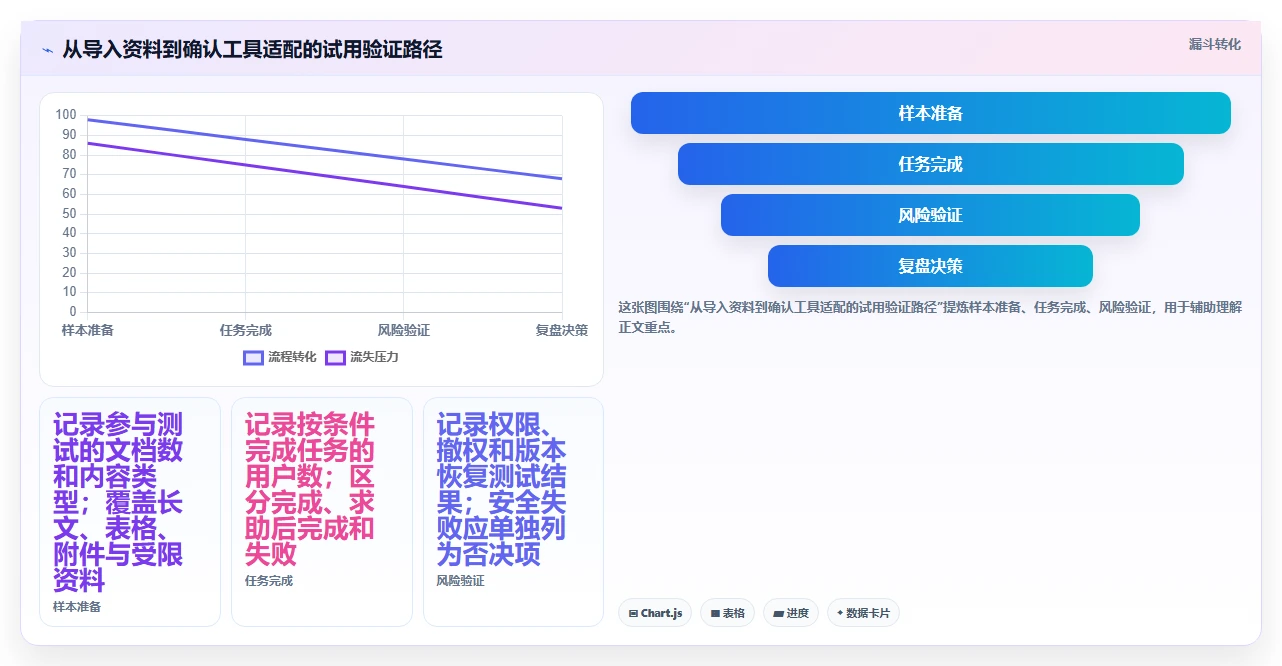Image resolution: width=1282 pixels, height=666 pixels.
Task: Click the 样本准备 caption under purple card
Action: [x=77, y=606]
